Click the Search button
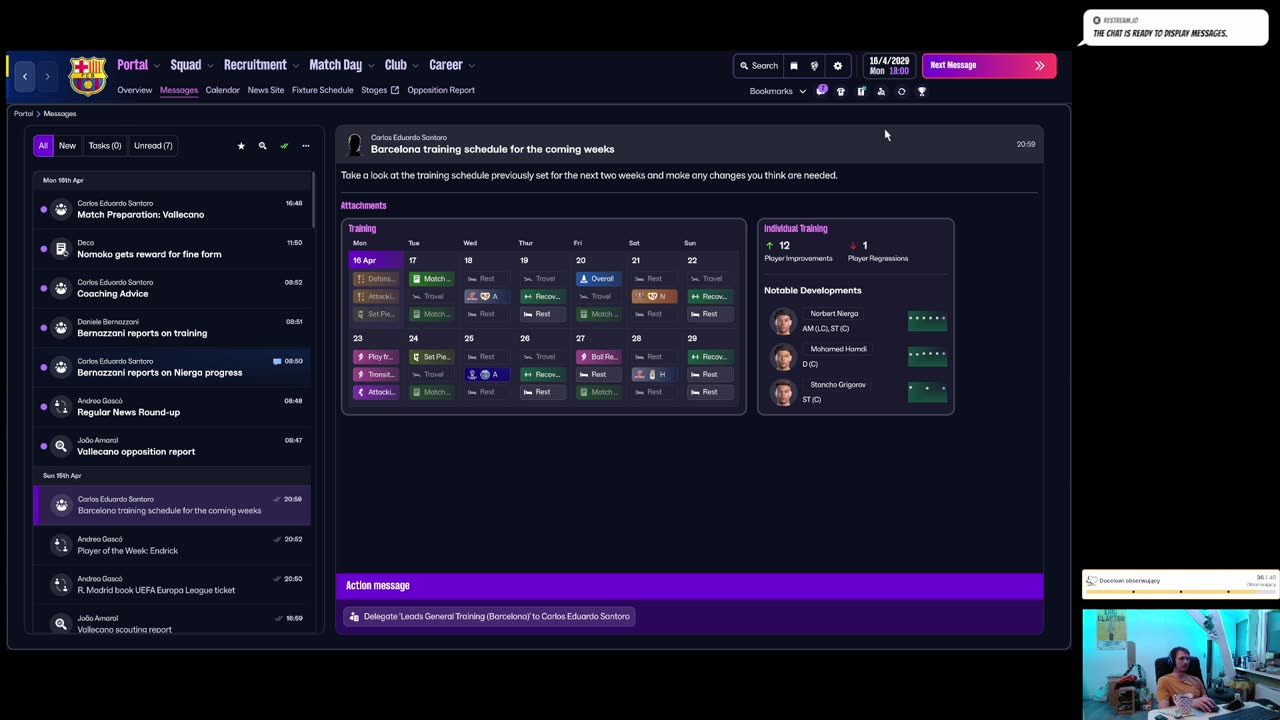Screen dimensions: 1280x720 [x=759, y=66]
